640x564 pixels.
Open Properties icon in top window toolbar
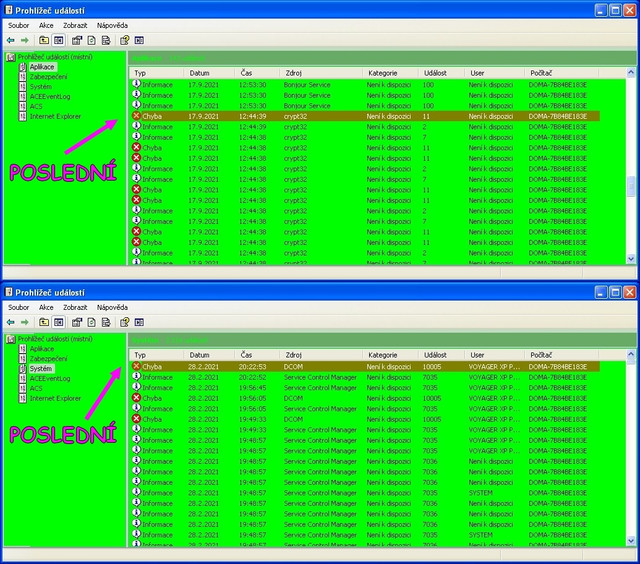coord(77,40)
